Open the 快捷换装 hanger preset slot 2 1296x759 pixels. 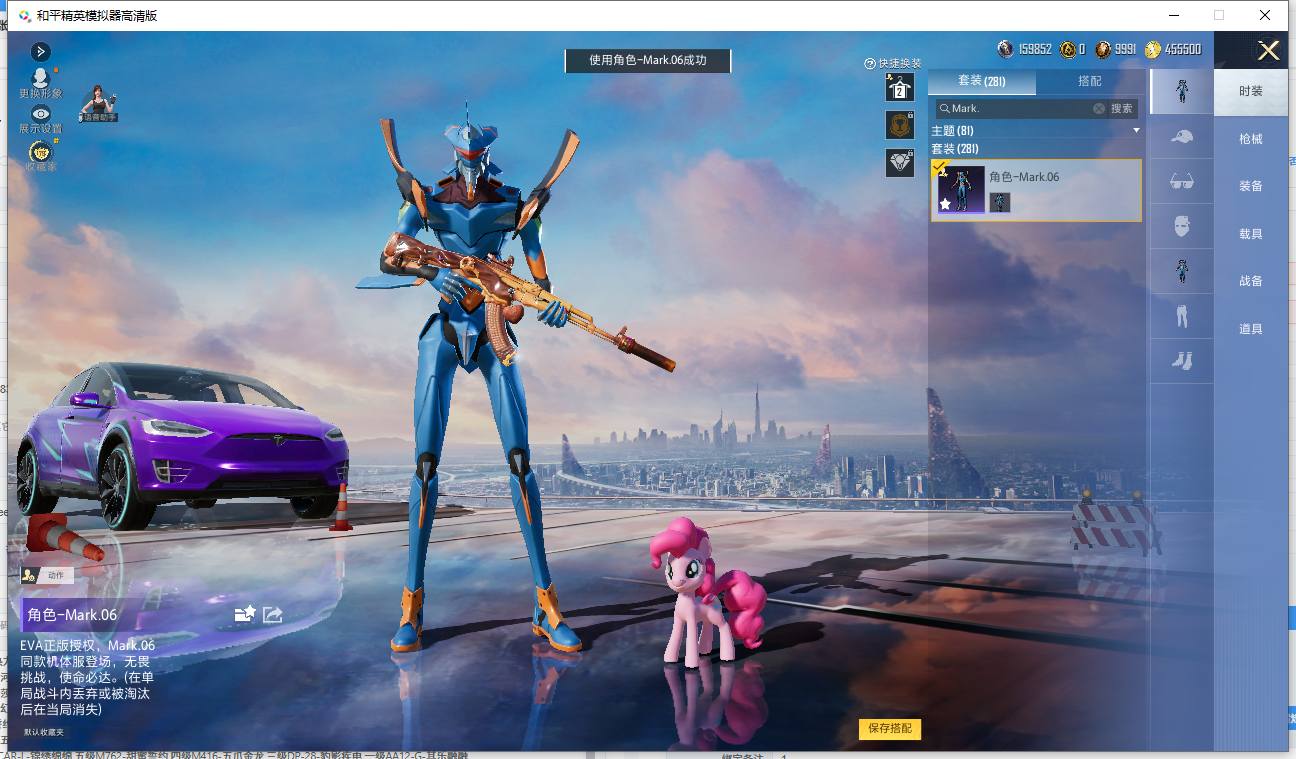coord(899,88)
